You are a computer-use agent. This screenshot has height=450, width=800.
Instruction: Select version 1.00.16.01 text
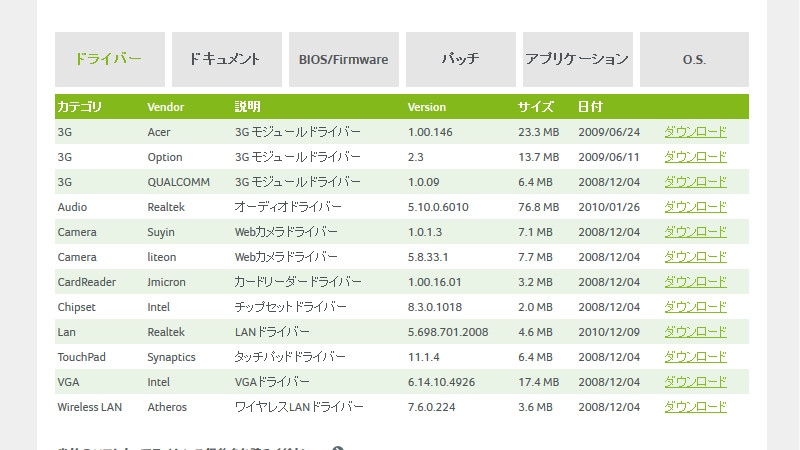pos(435,282)
